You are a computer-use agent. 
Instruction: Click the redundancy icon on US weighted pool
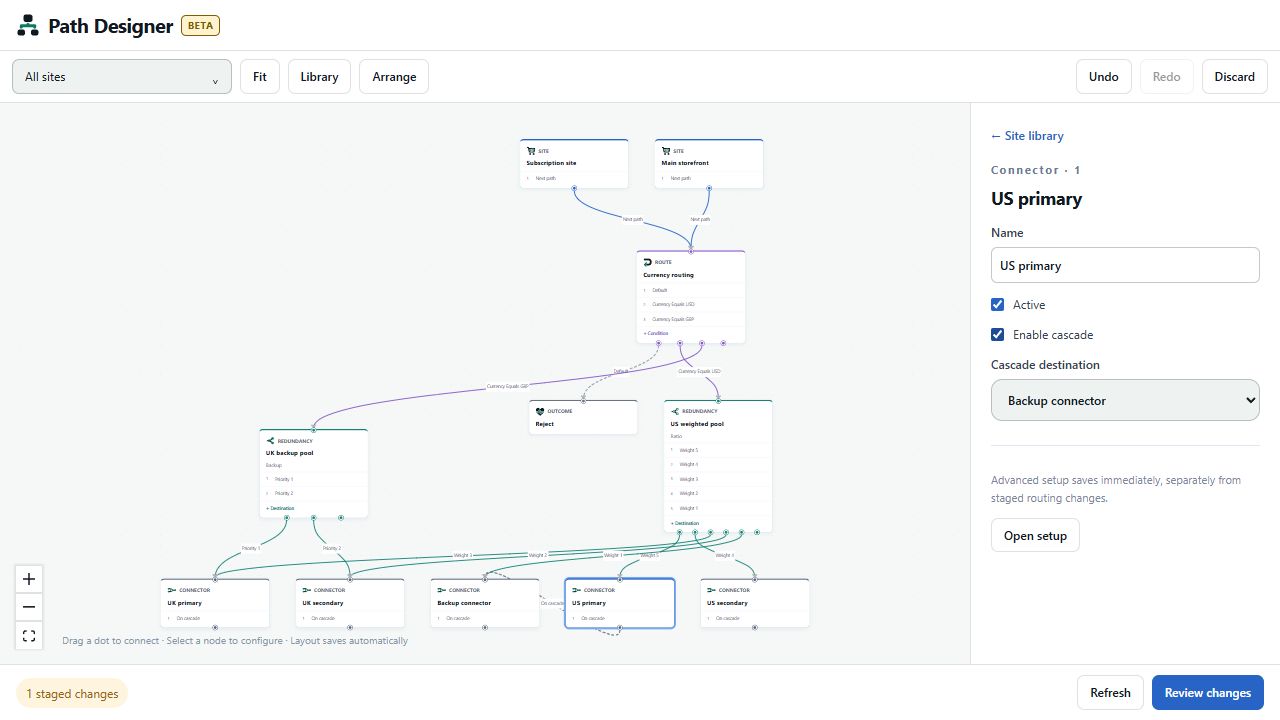click(x=675, y=411)
